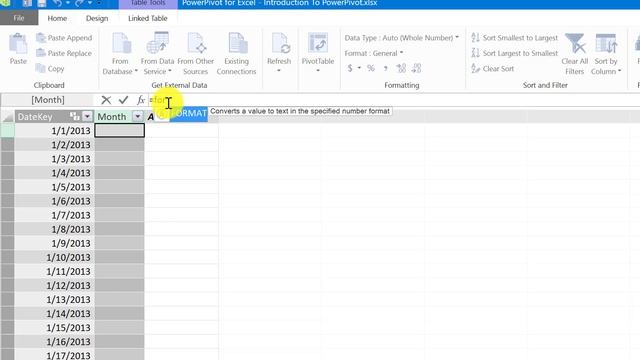Click row selector for 1/8/2013

click(x=8, y=229)
